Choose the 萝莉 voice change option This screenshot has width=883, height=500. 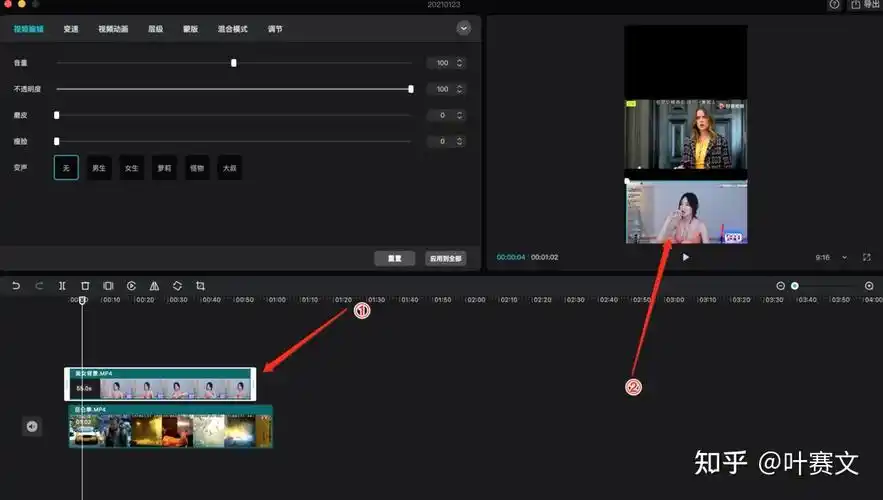click(164, 168)
